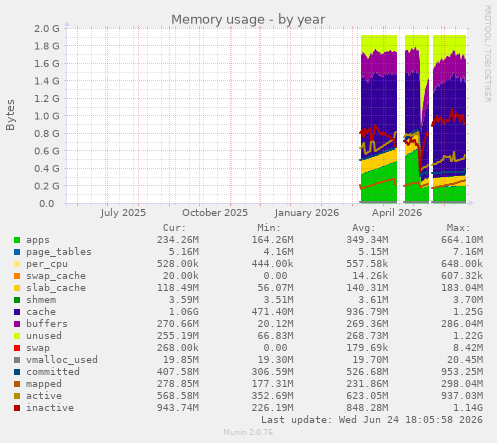Click the brown mapped legend swatch

(x=17, y=384)
